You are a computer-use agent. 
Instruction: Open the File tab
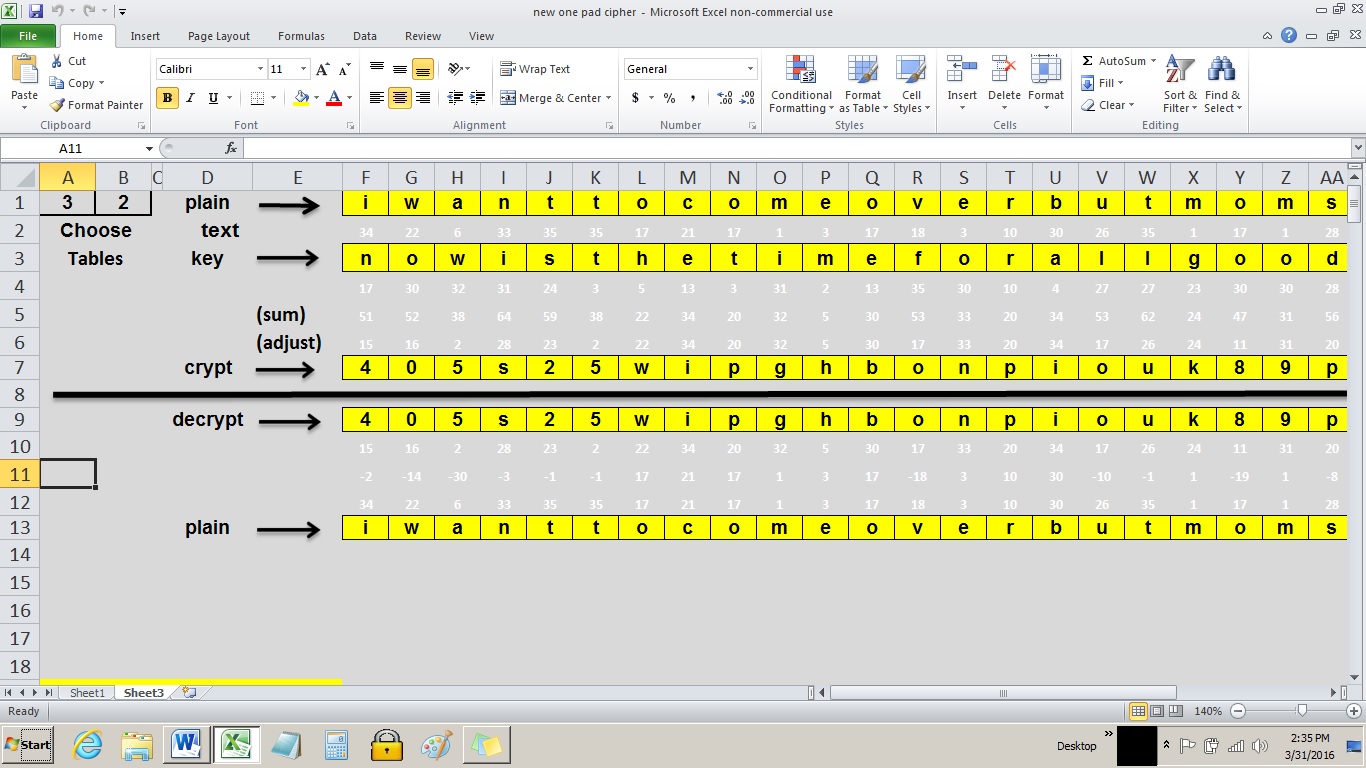click(x=28, y=36)
